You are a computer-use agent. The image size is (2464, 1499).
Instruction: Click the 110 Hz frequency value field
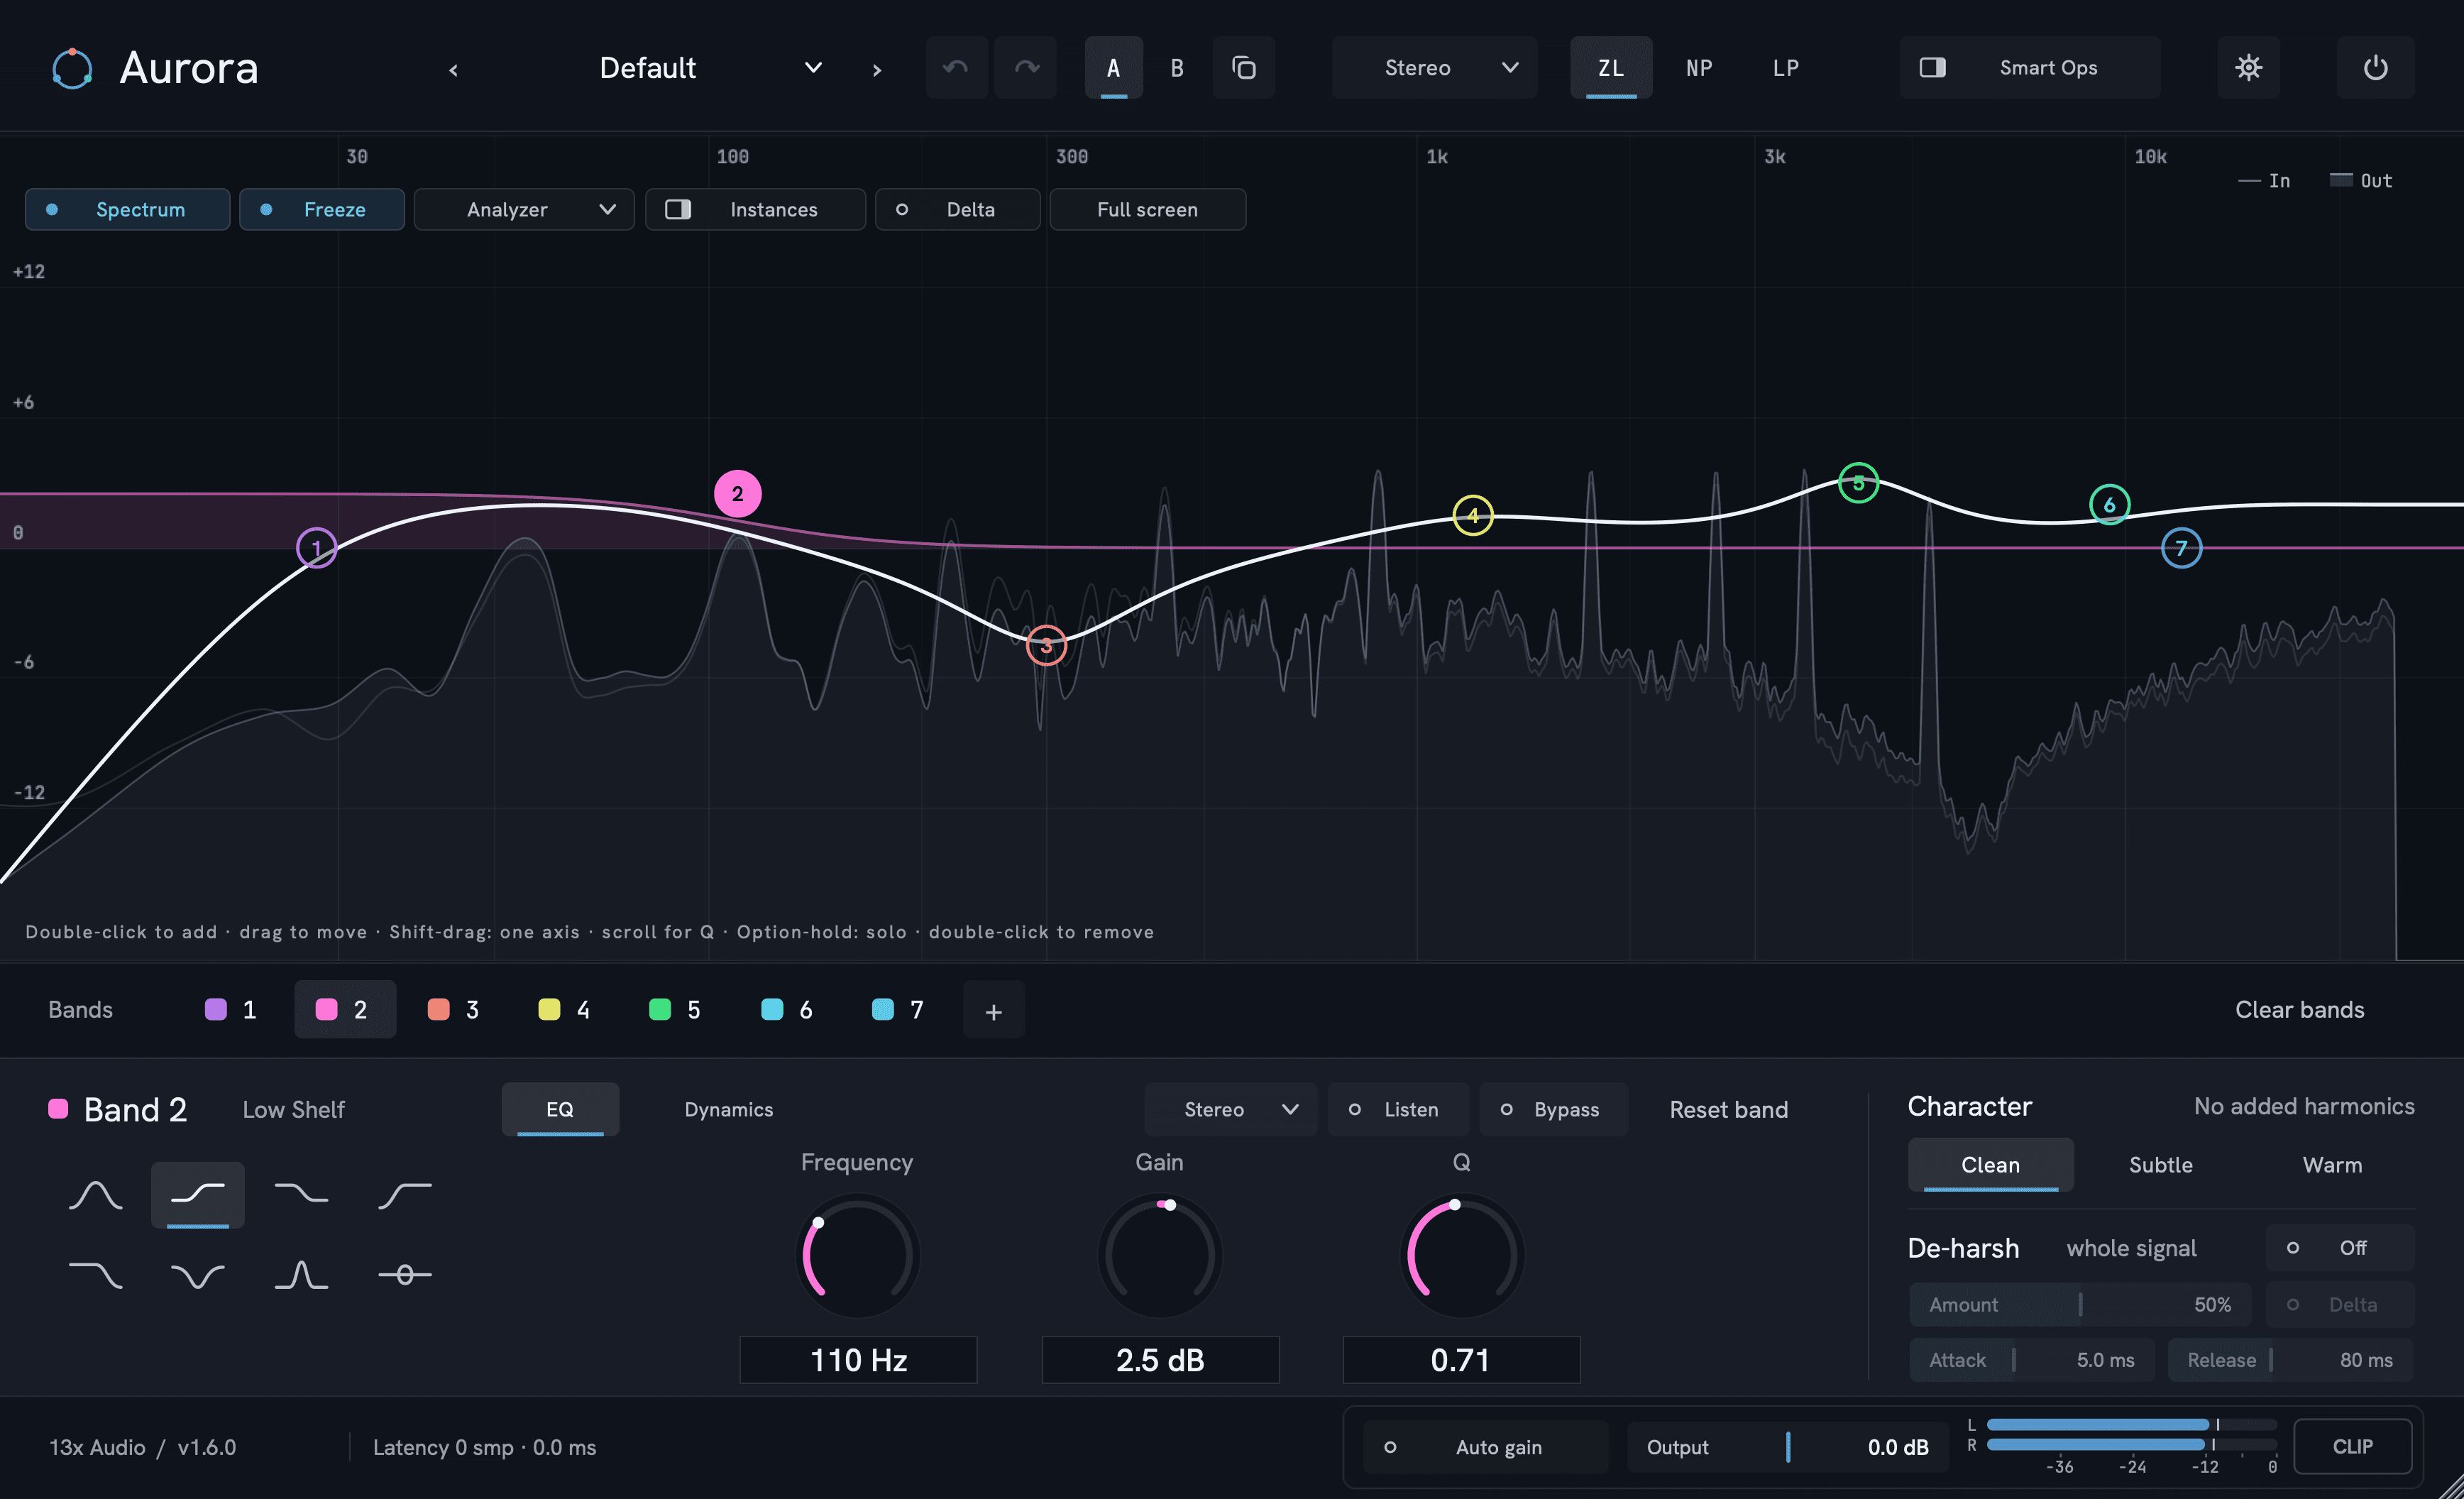click(858, 1360)
